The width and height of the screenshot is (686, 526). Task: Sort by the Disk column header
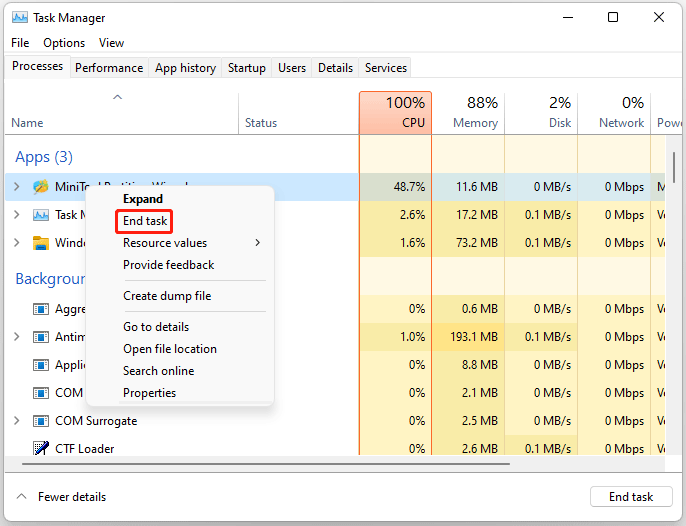click(541, 113)
